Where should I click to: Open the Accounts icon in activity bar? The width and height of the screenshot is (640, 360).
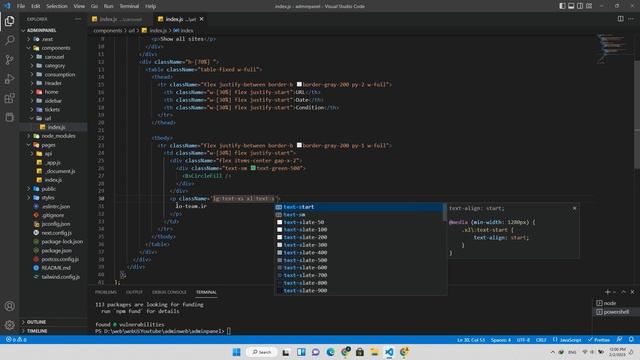9,306
